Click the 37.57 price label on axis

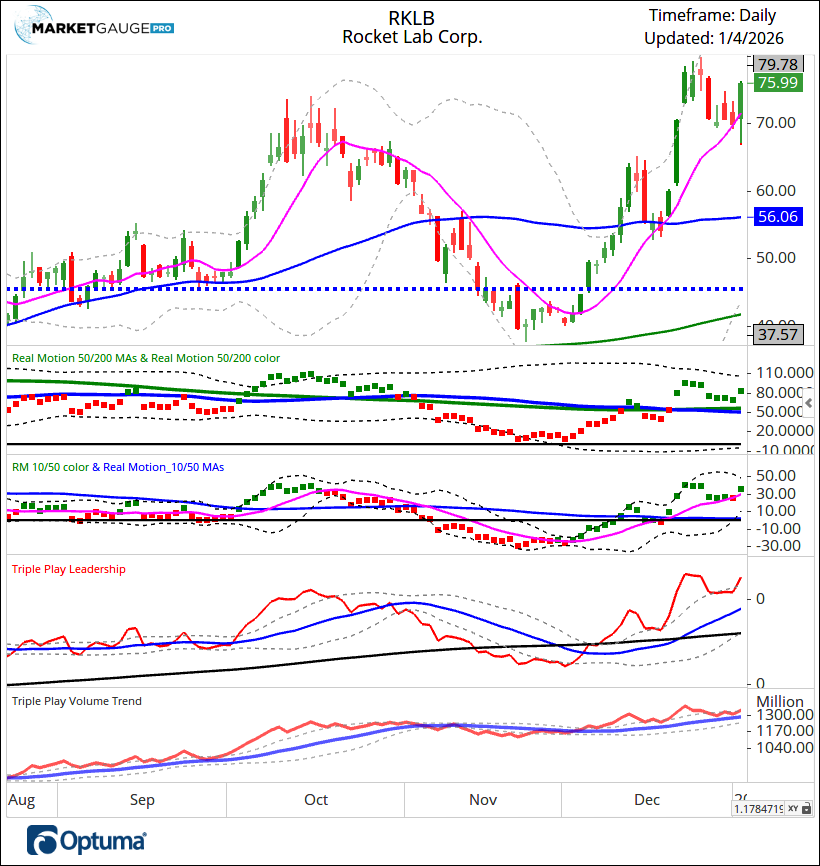777,335
